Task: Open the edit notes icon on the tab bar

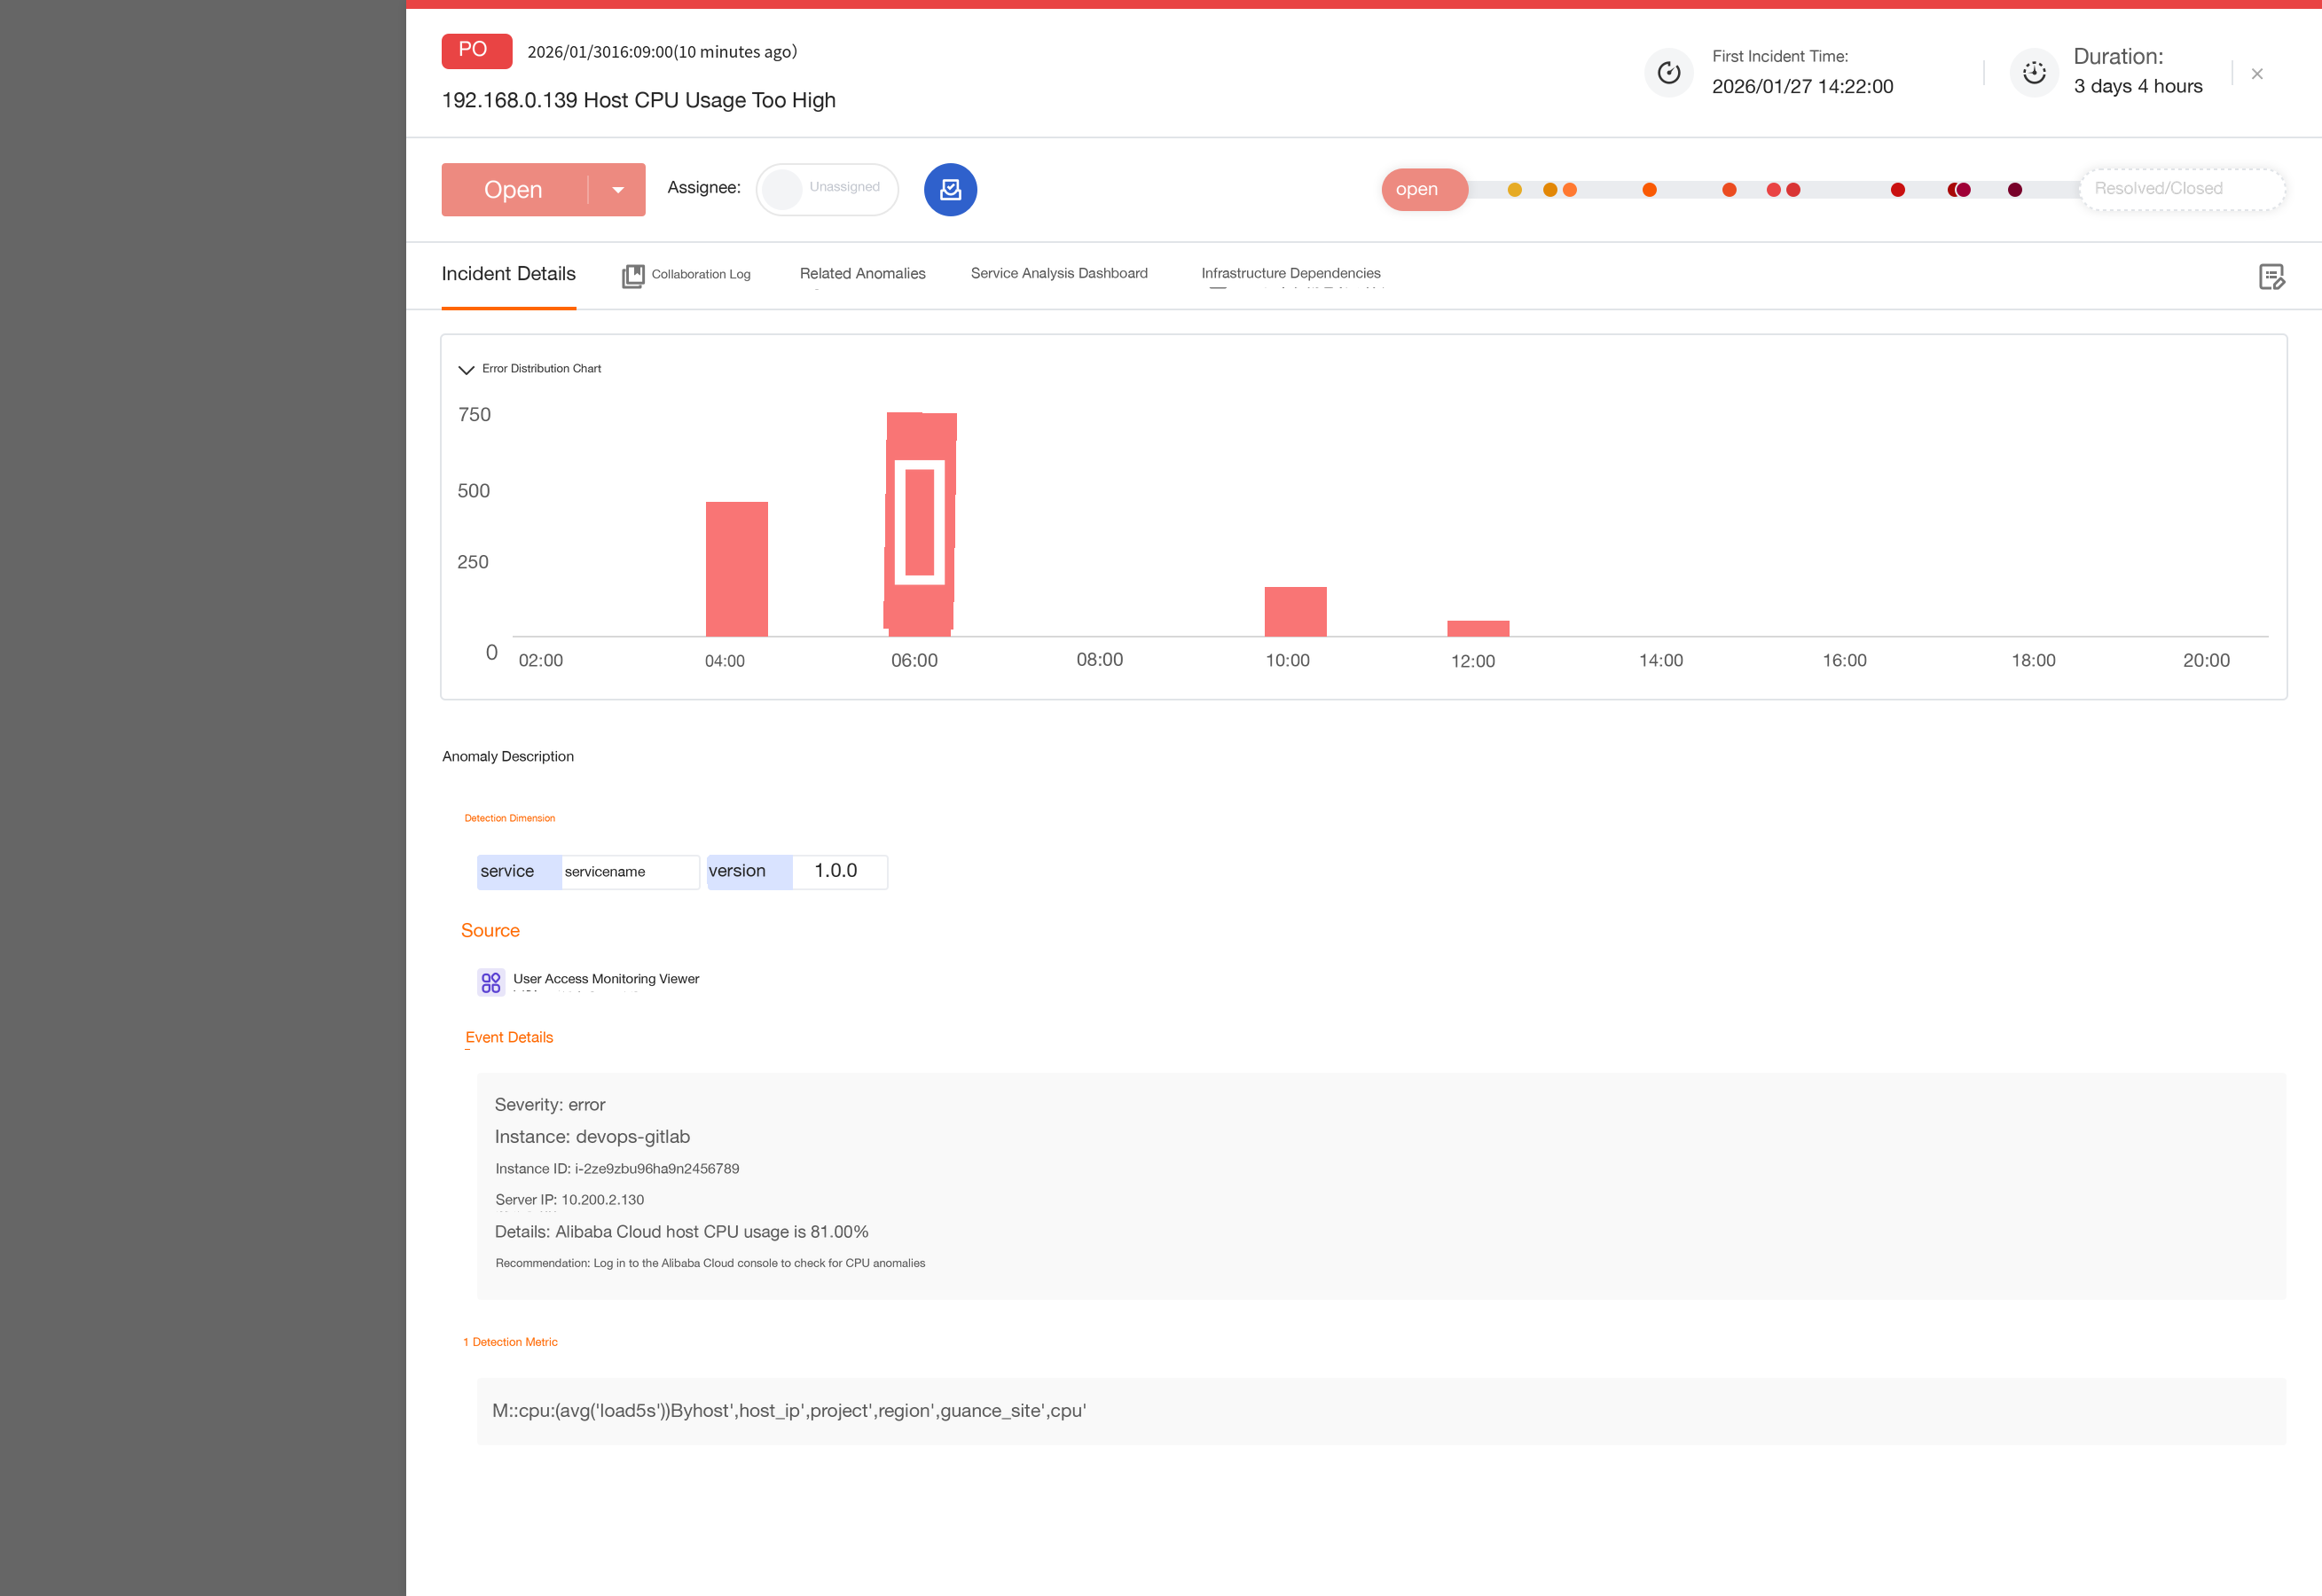Action: [x=2271, y=277]
